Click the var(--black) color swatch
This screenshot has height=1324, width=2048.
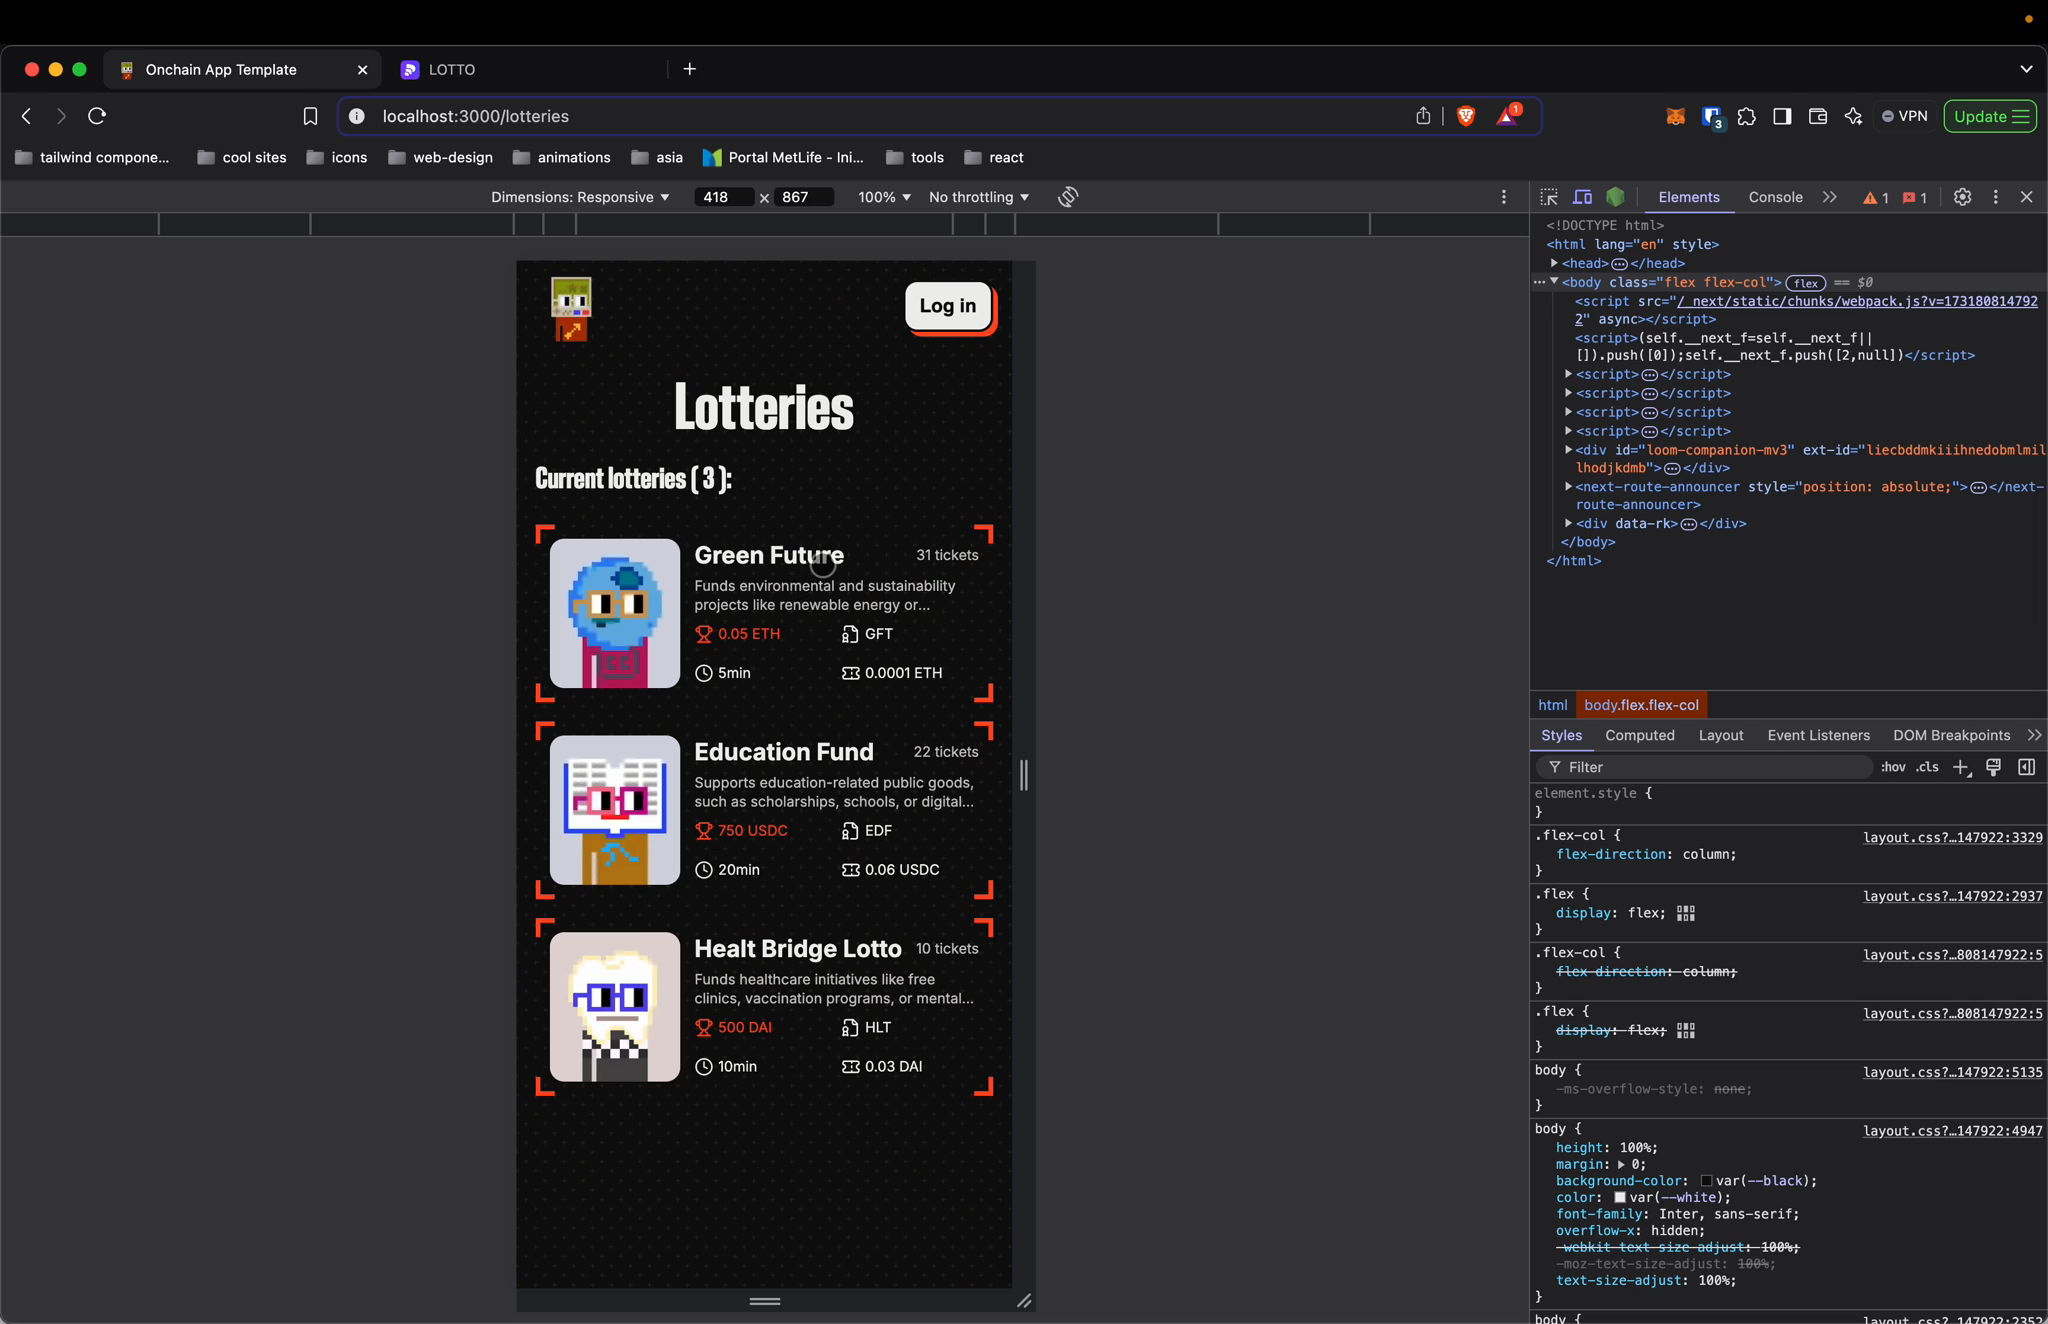click(1706, 1181)
